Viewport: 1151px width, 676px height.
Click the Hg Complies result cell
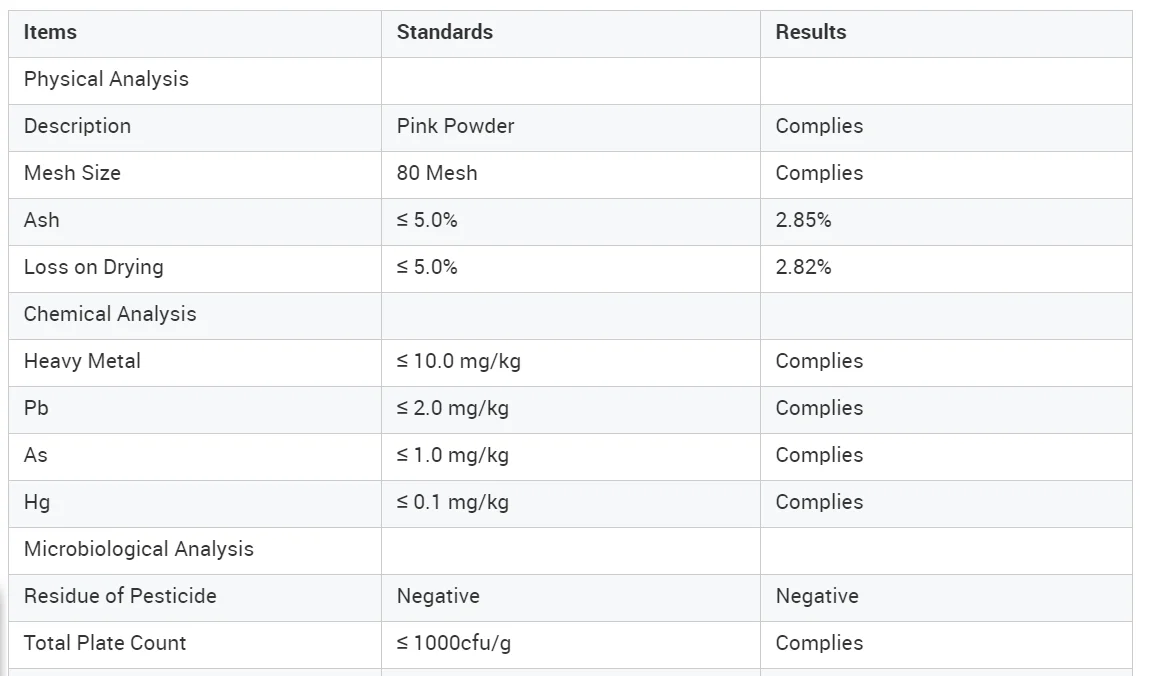click(x=819, y=502)
